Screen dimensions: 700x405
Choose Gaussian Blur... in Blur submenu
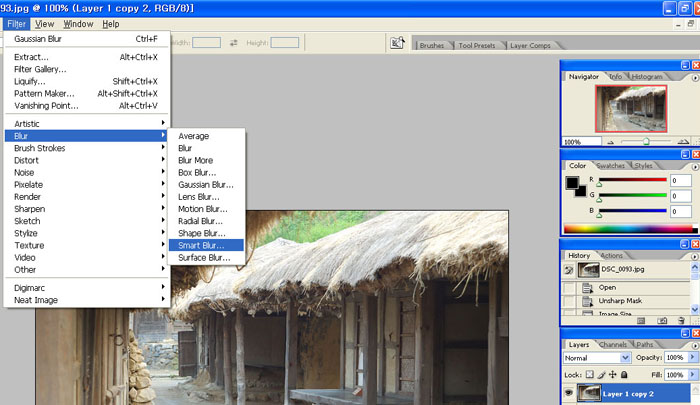(x=206, y=184)
